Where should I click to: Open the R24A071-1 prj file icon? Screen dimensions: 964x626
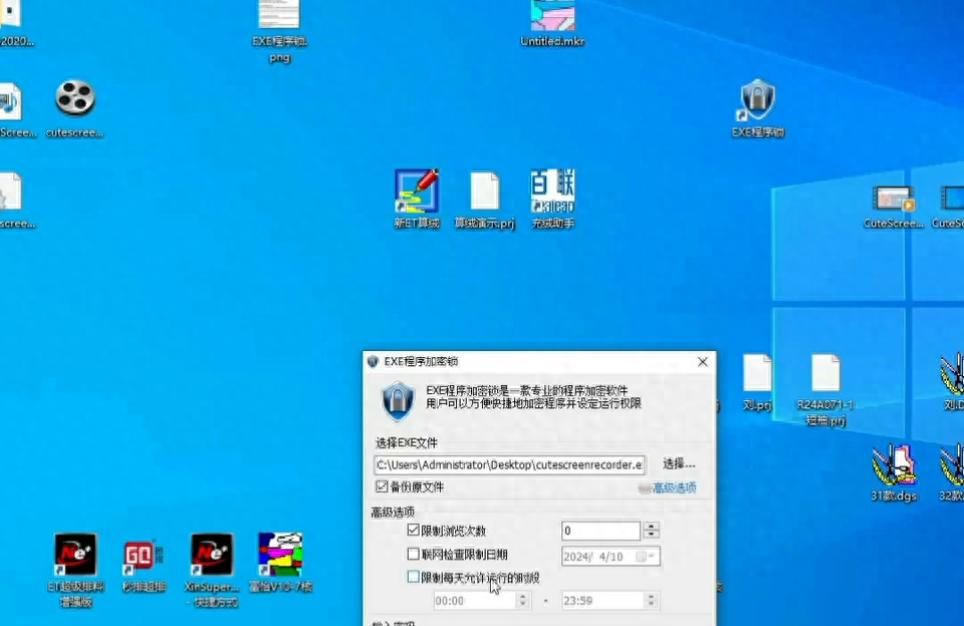pyautogui.click(x=825, y=373)
